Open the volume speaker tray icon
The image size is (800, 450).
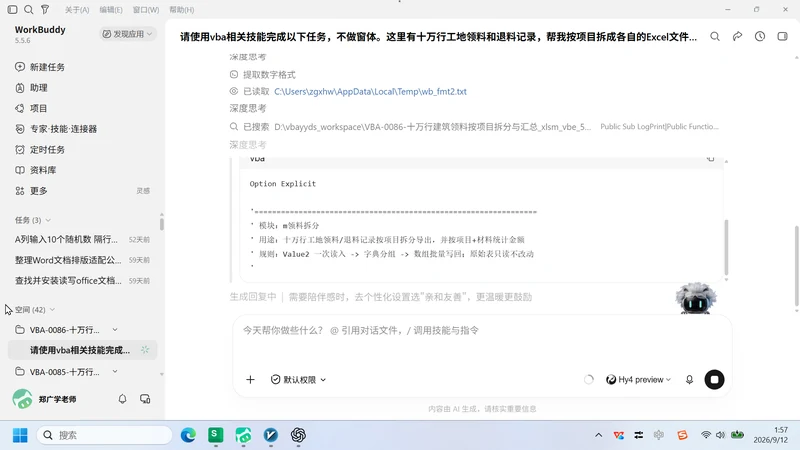tap(720, 435)
